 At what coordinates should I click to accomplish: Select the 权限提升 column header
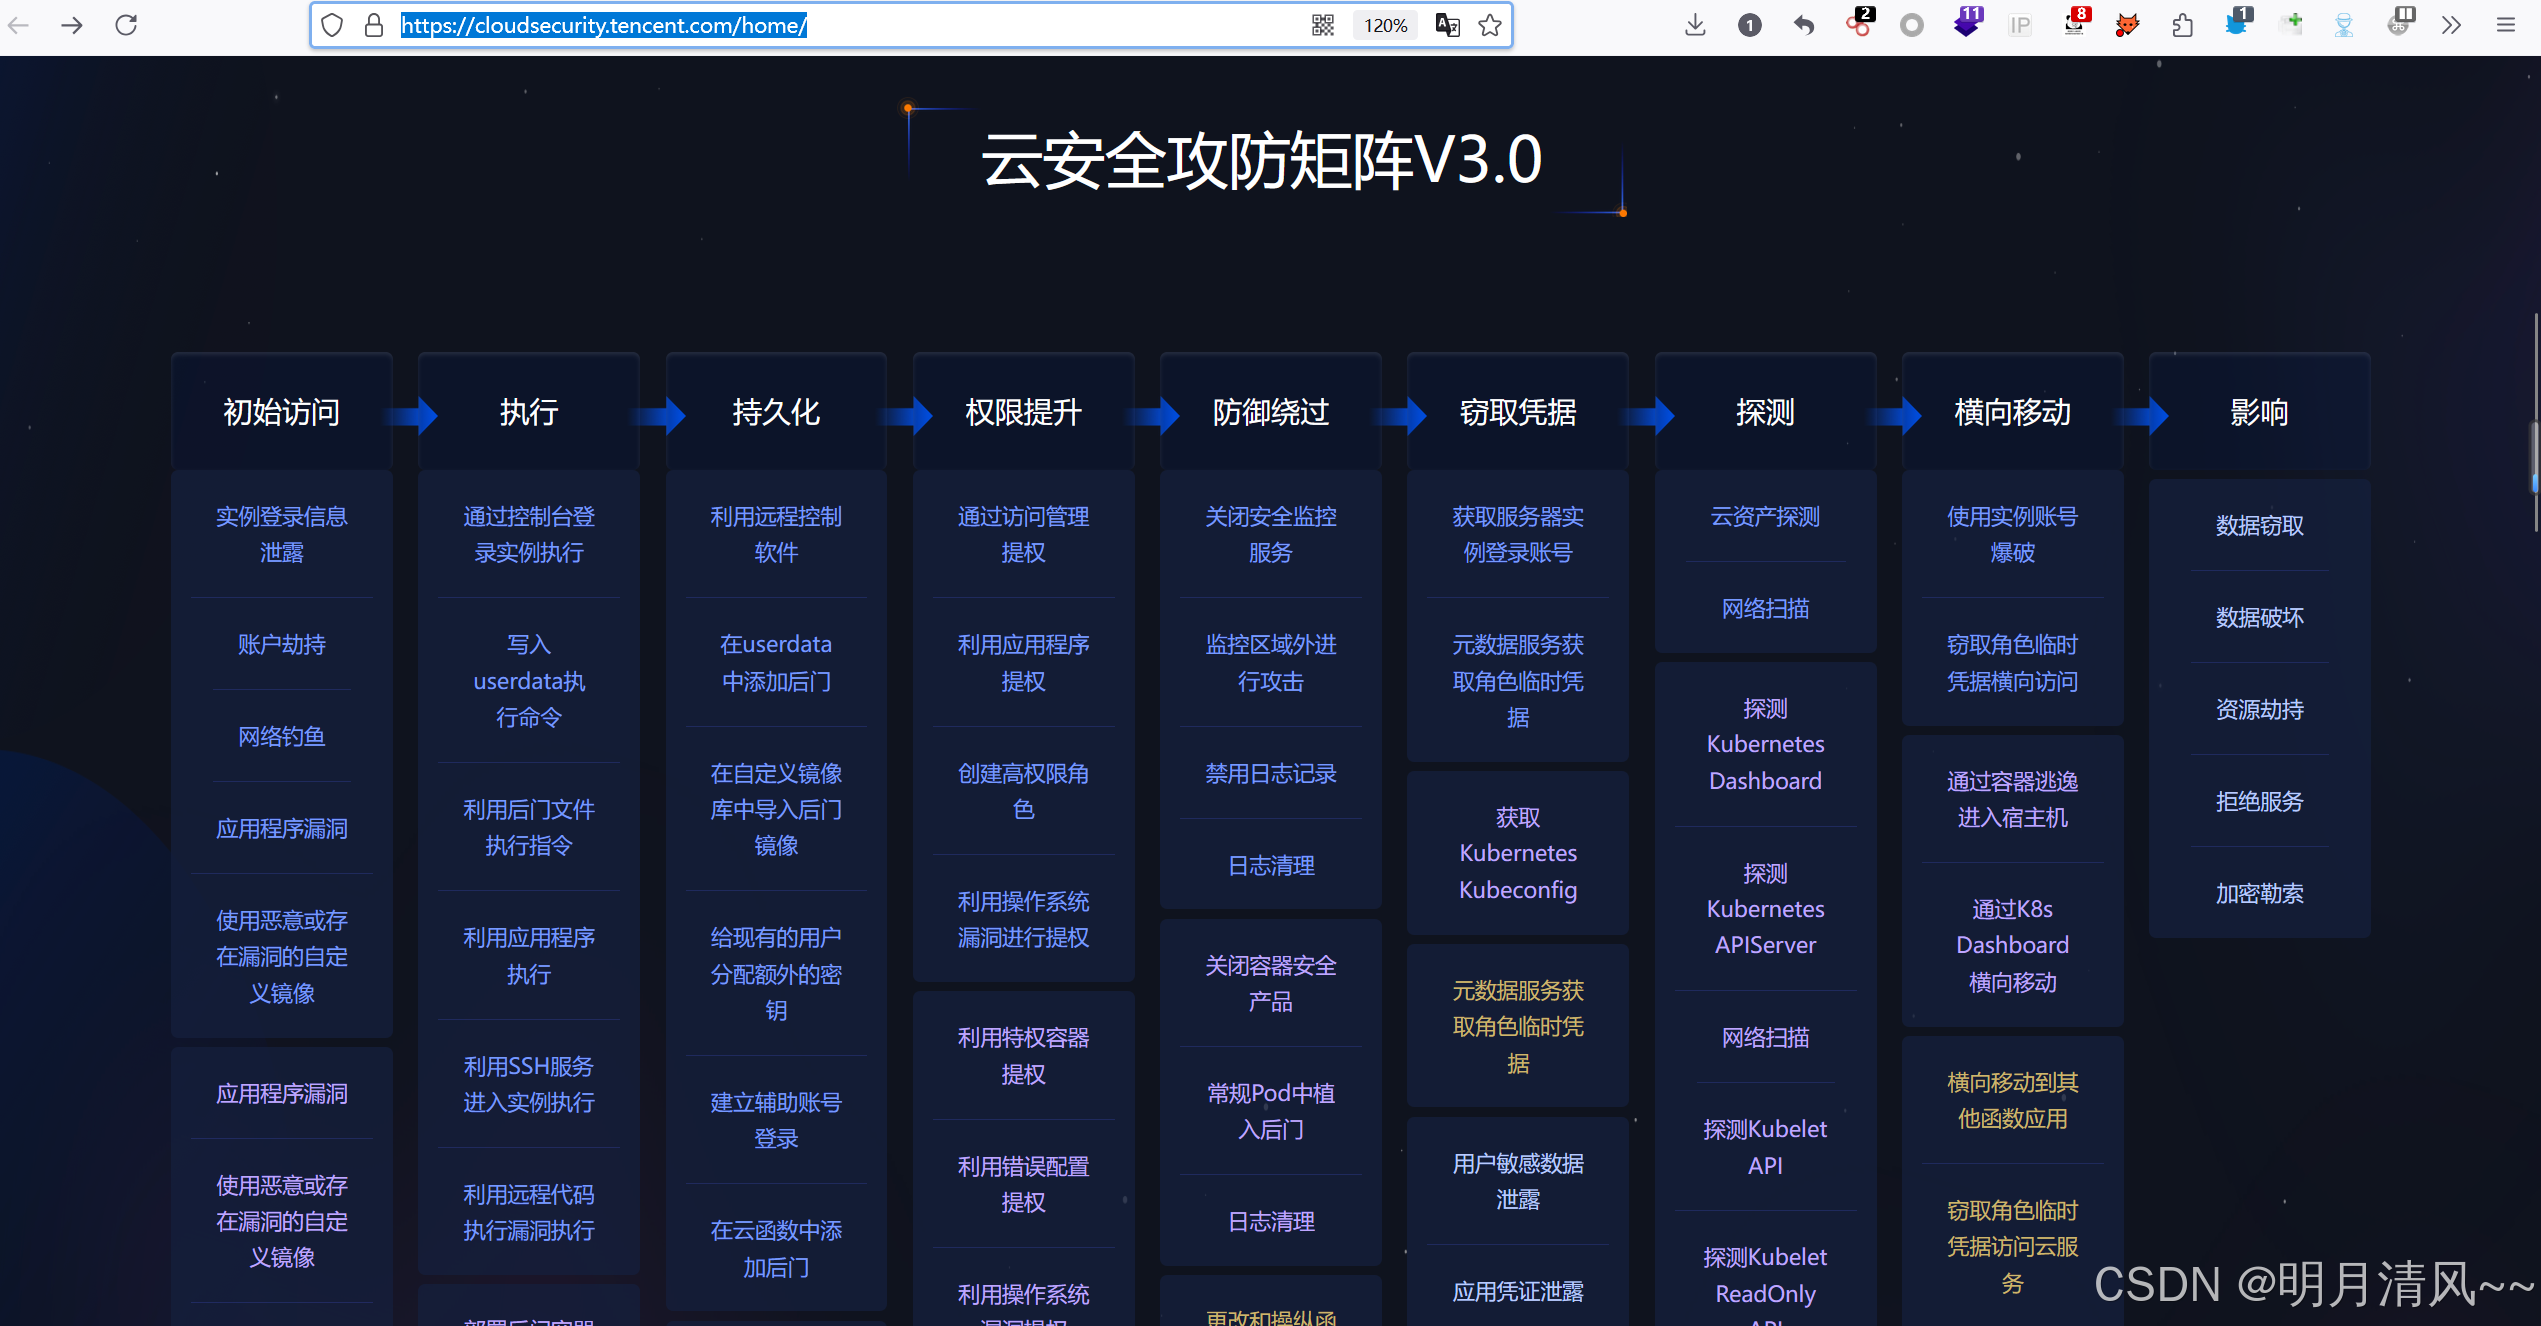click(1024, 412)
